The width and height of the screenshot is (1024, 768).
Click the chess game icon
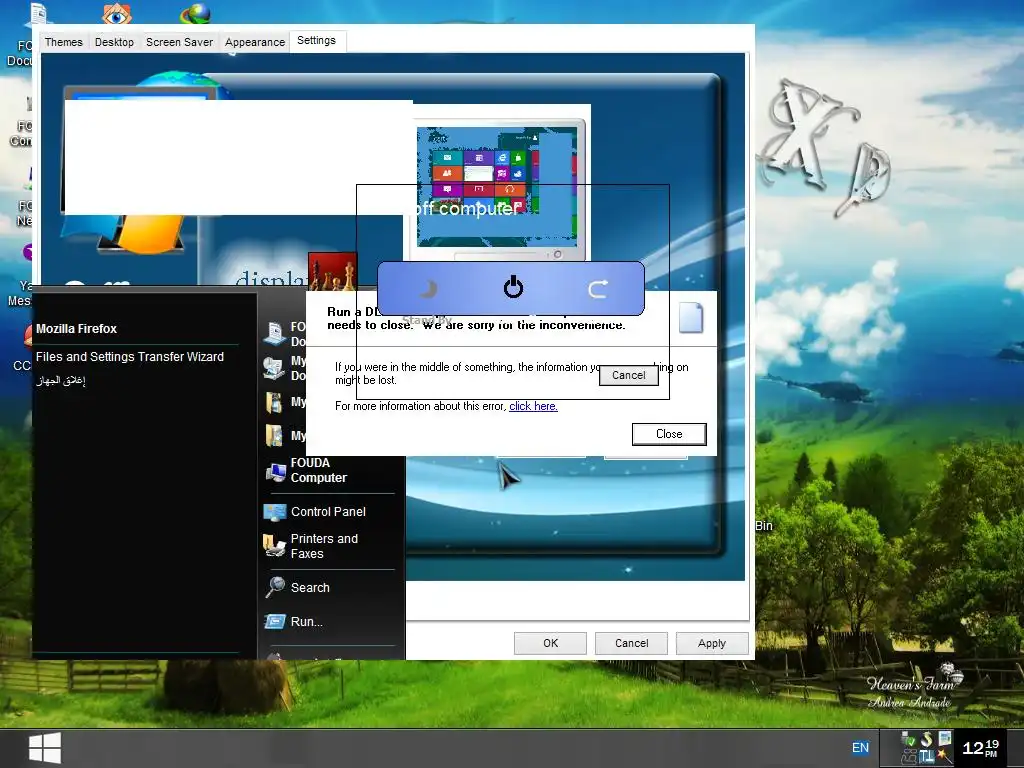tap(332, 272)
